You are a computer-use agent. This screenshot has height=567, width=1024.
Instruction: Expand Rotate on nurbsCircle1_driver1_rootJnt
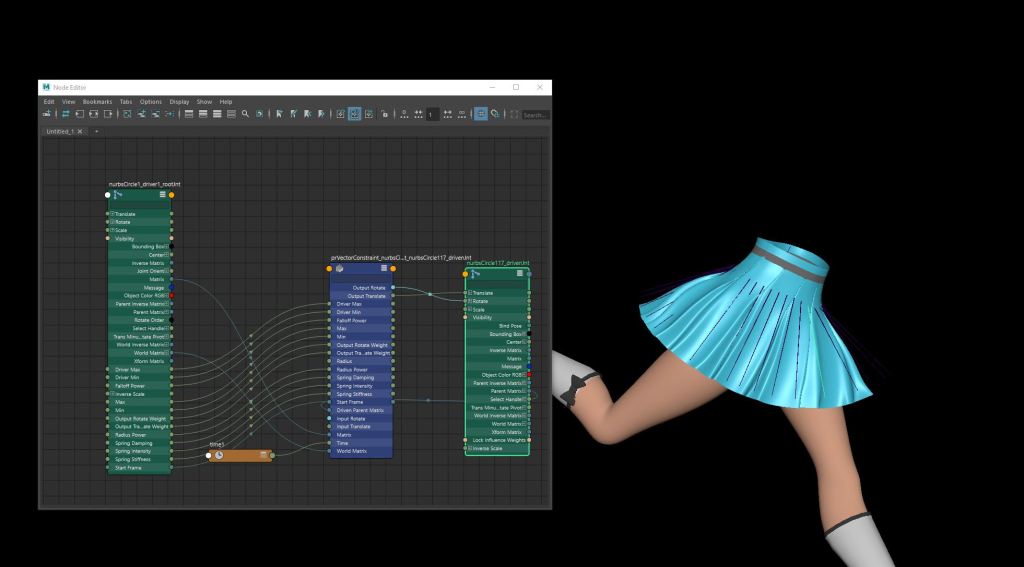(x=112, y=222)
